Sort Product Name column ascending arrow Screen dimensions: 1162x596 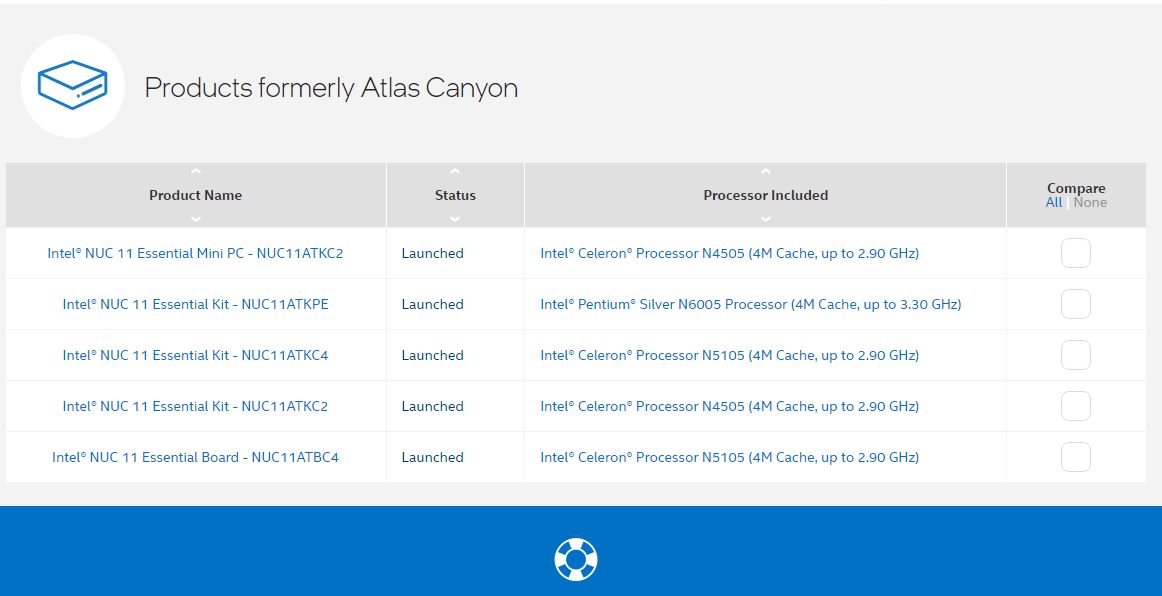[196, 172]
